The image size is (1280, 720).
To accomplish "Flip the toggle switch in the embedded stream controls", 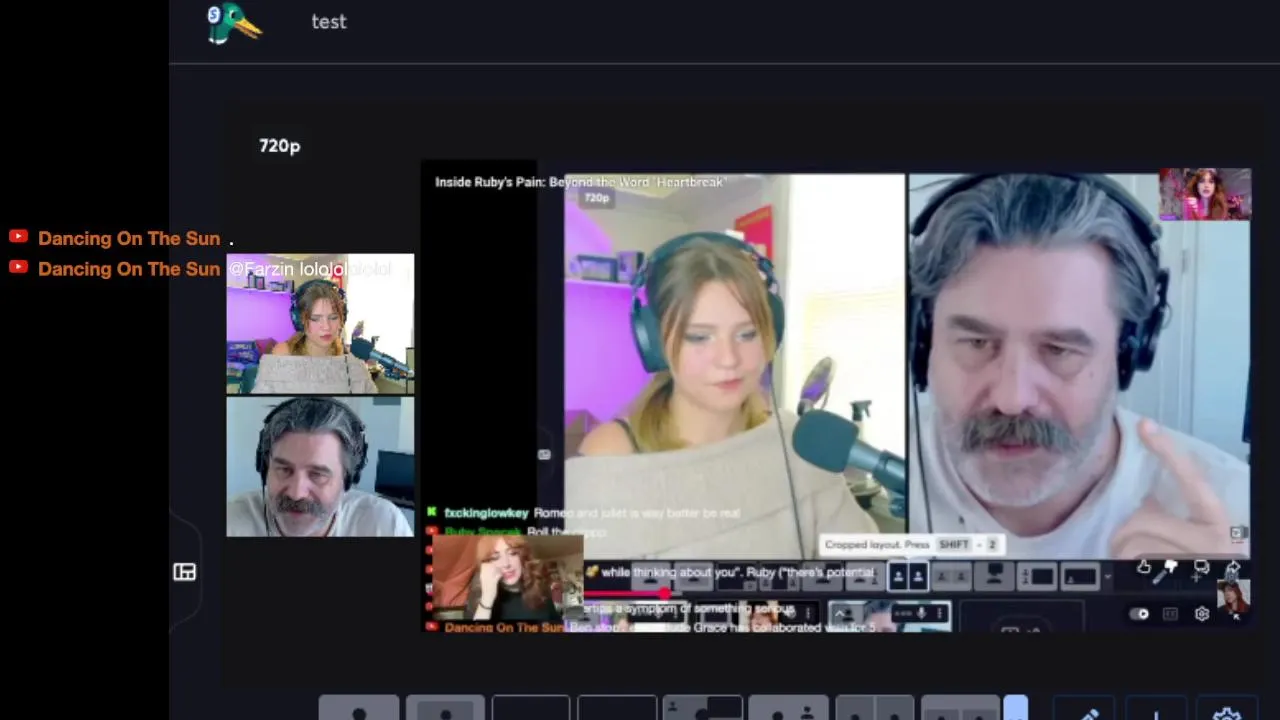I will pyautogui.click(x=1139, y=614).
